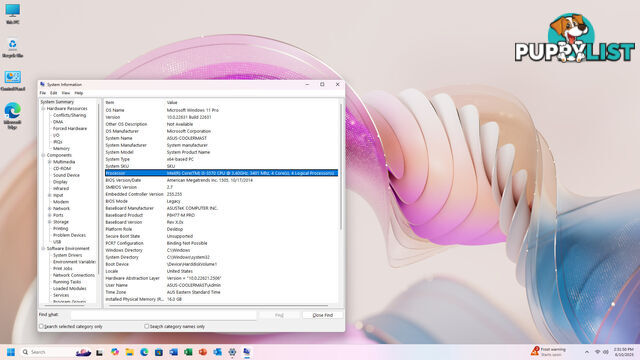Select USB tree item
This screenshot has width=640, height=360.
pos(57,242)
